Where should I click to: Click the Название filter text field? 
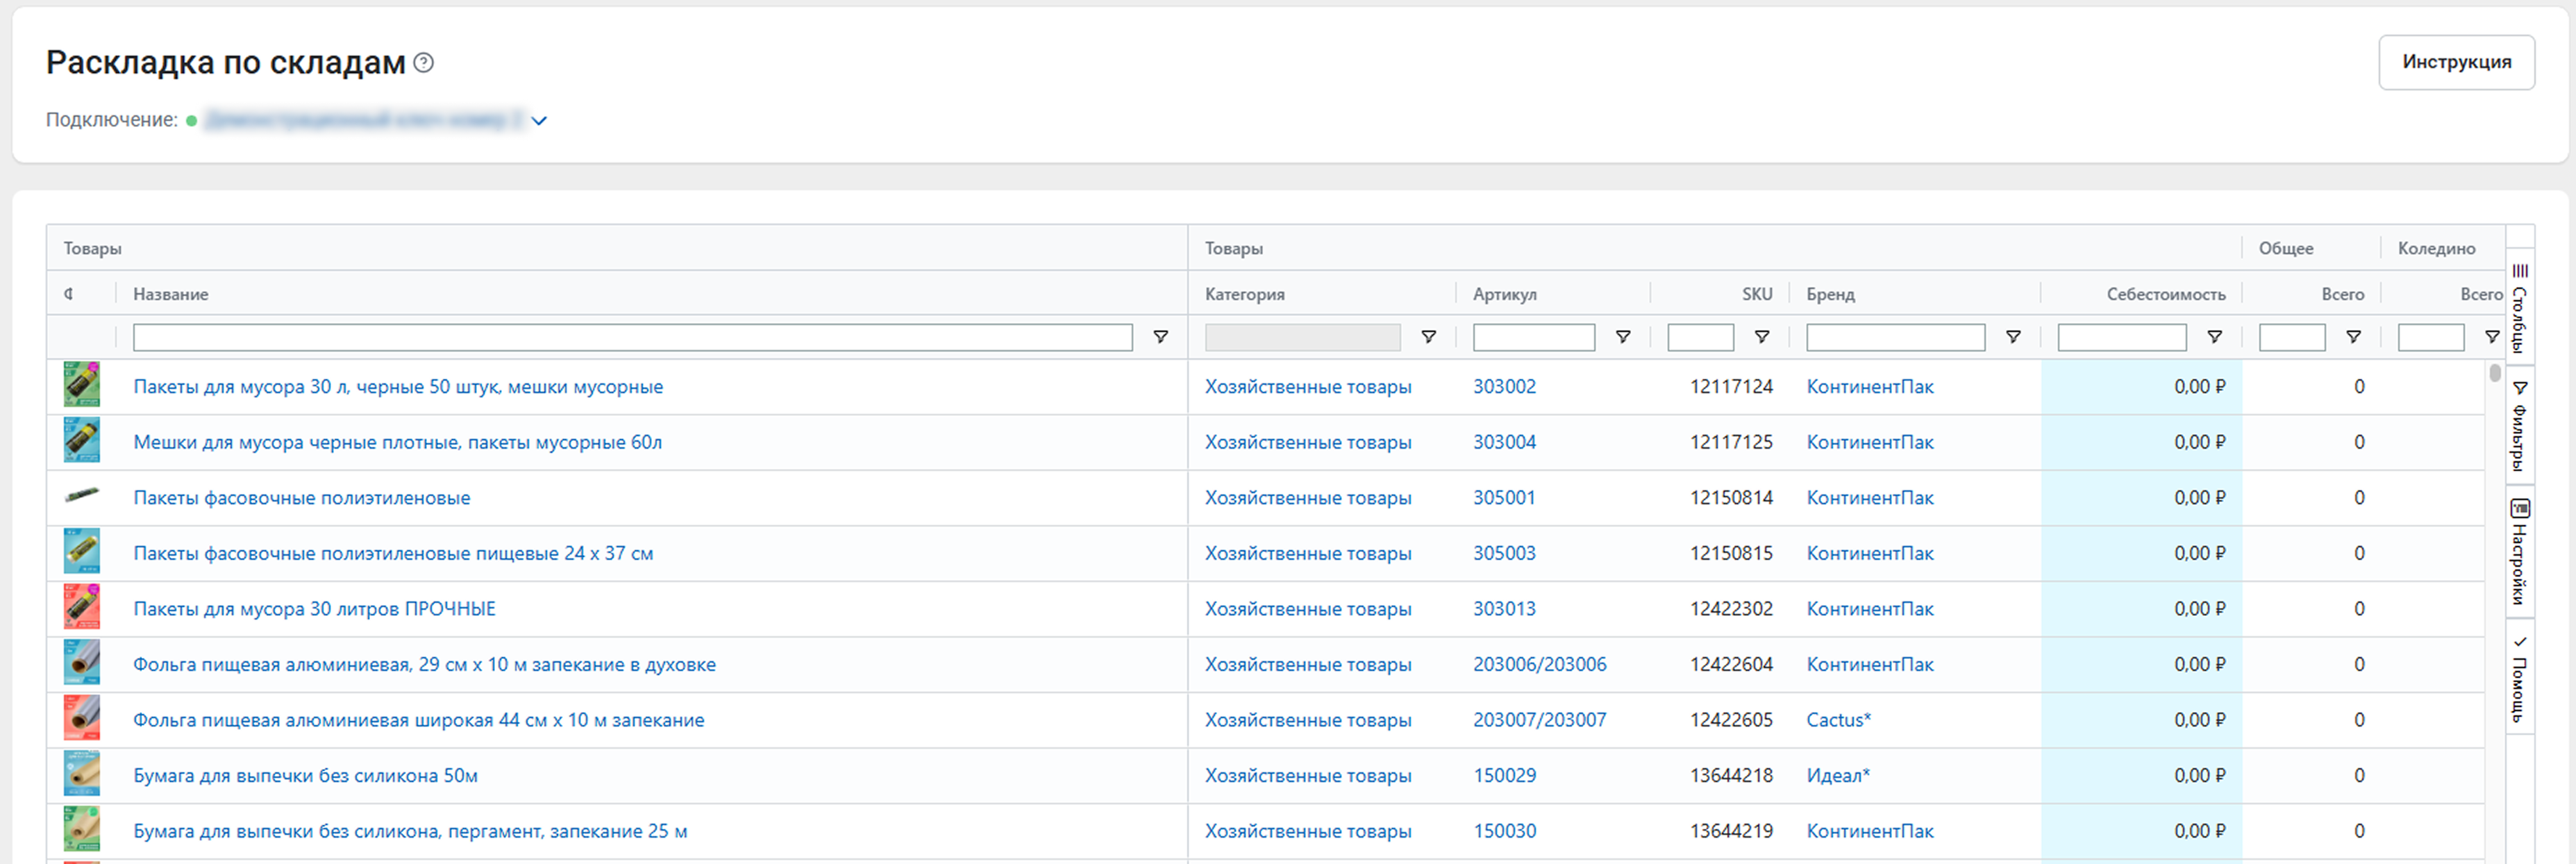pos(632,337)
